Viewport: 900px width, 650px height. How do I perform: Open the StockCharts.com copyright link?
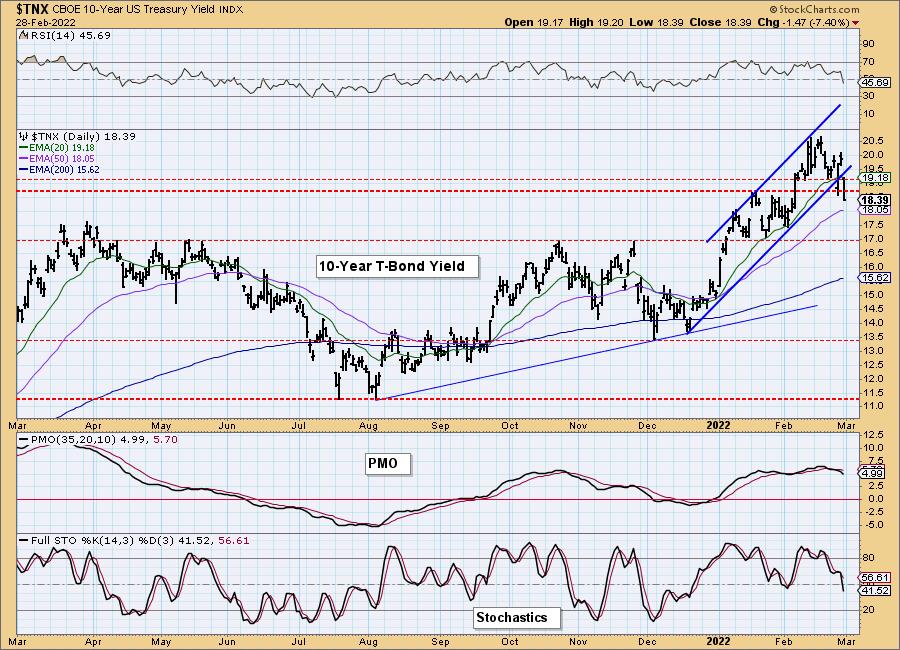[x=814, y=9]
